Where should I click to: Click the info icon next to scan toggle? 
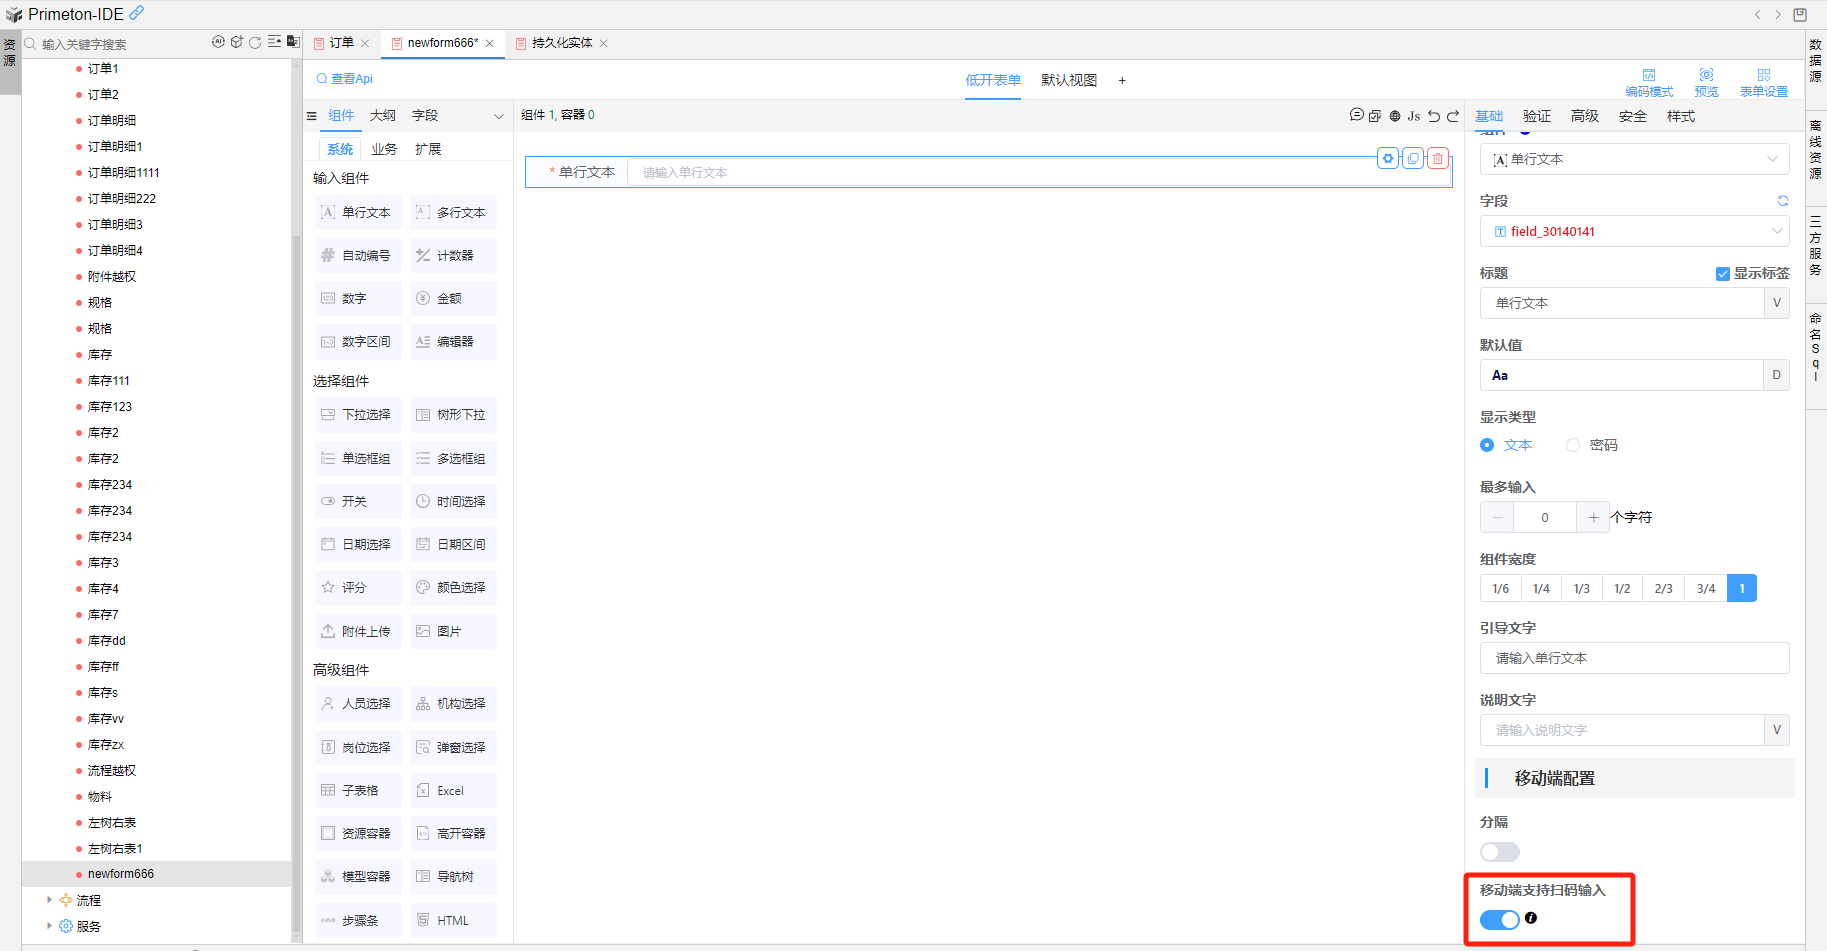tap(1531, 918)
